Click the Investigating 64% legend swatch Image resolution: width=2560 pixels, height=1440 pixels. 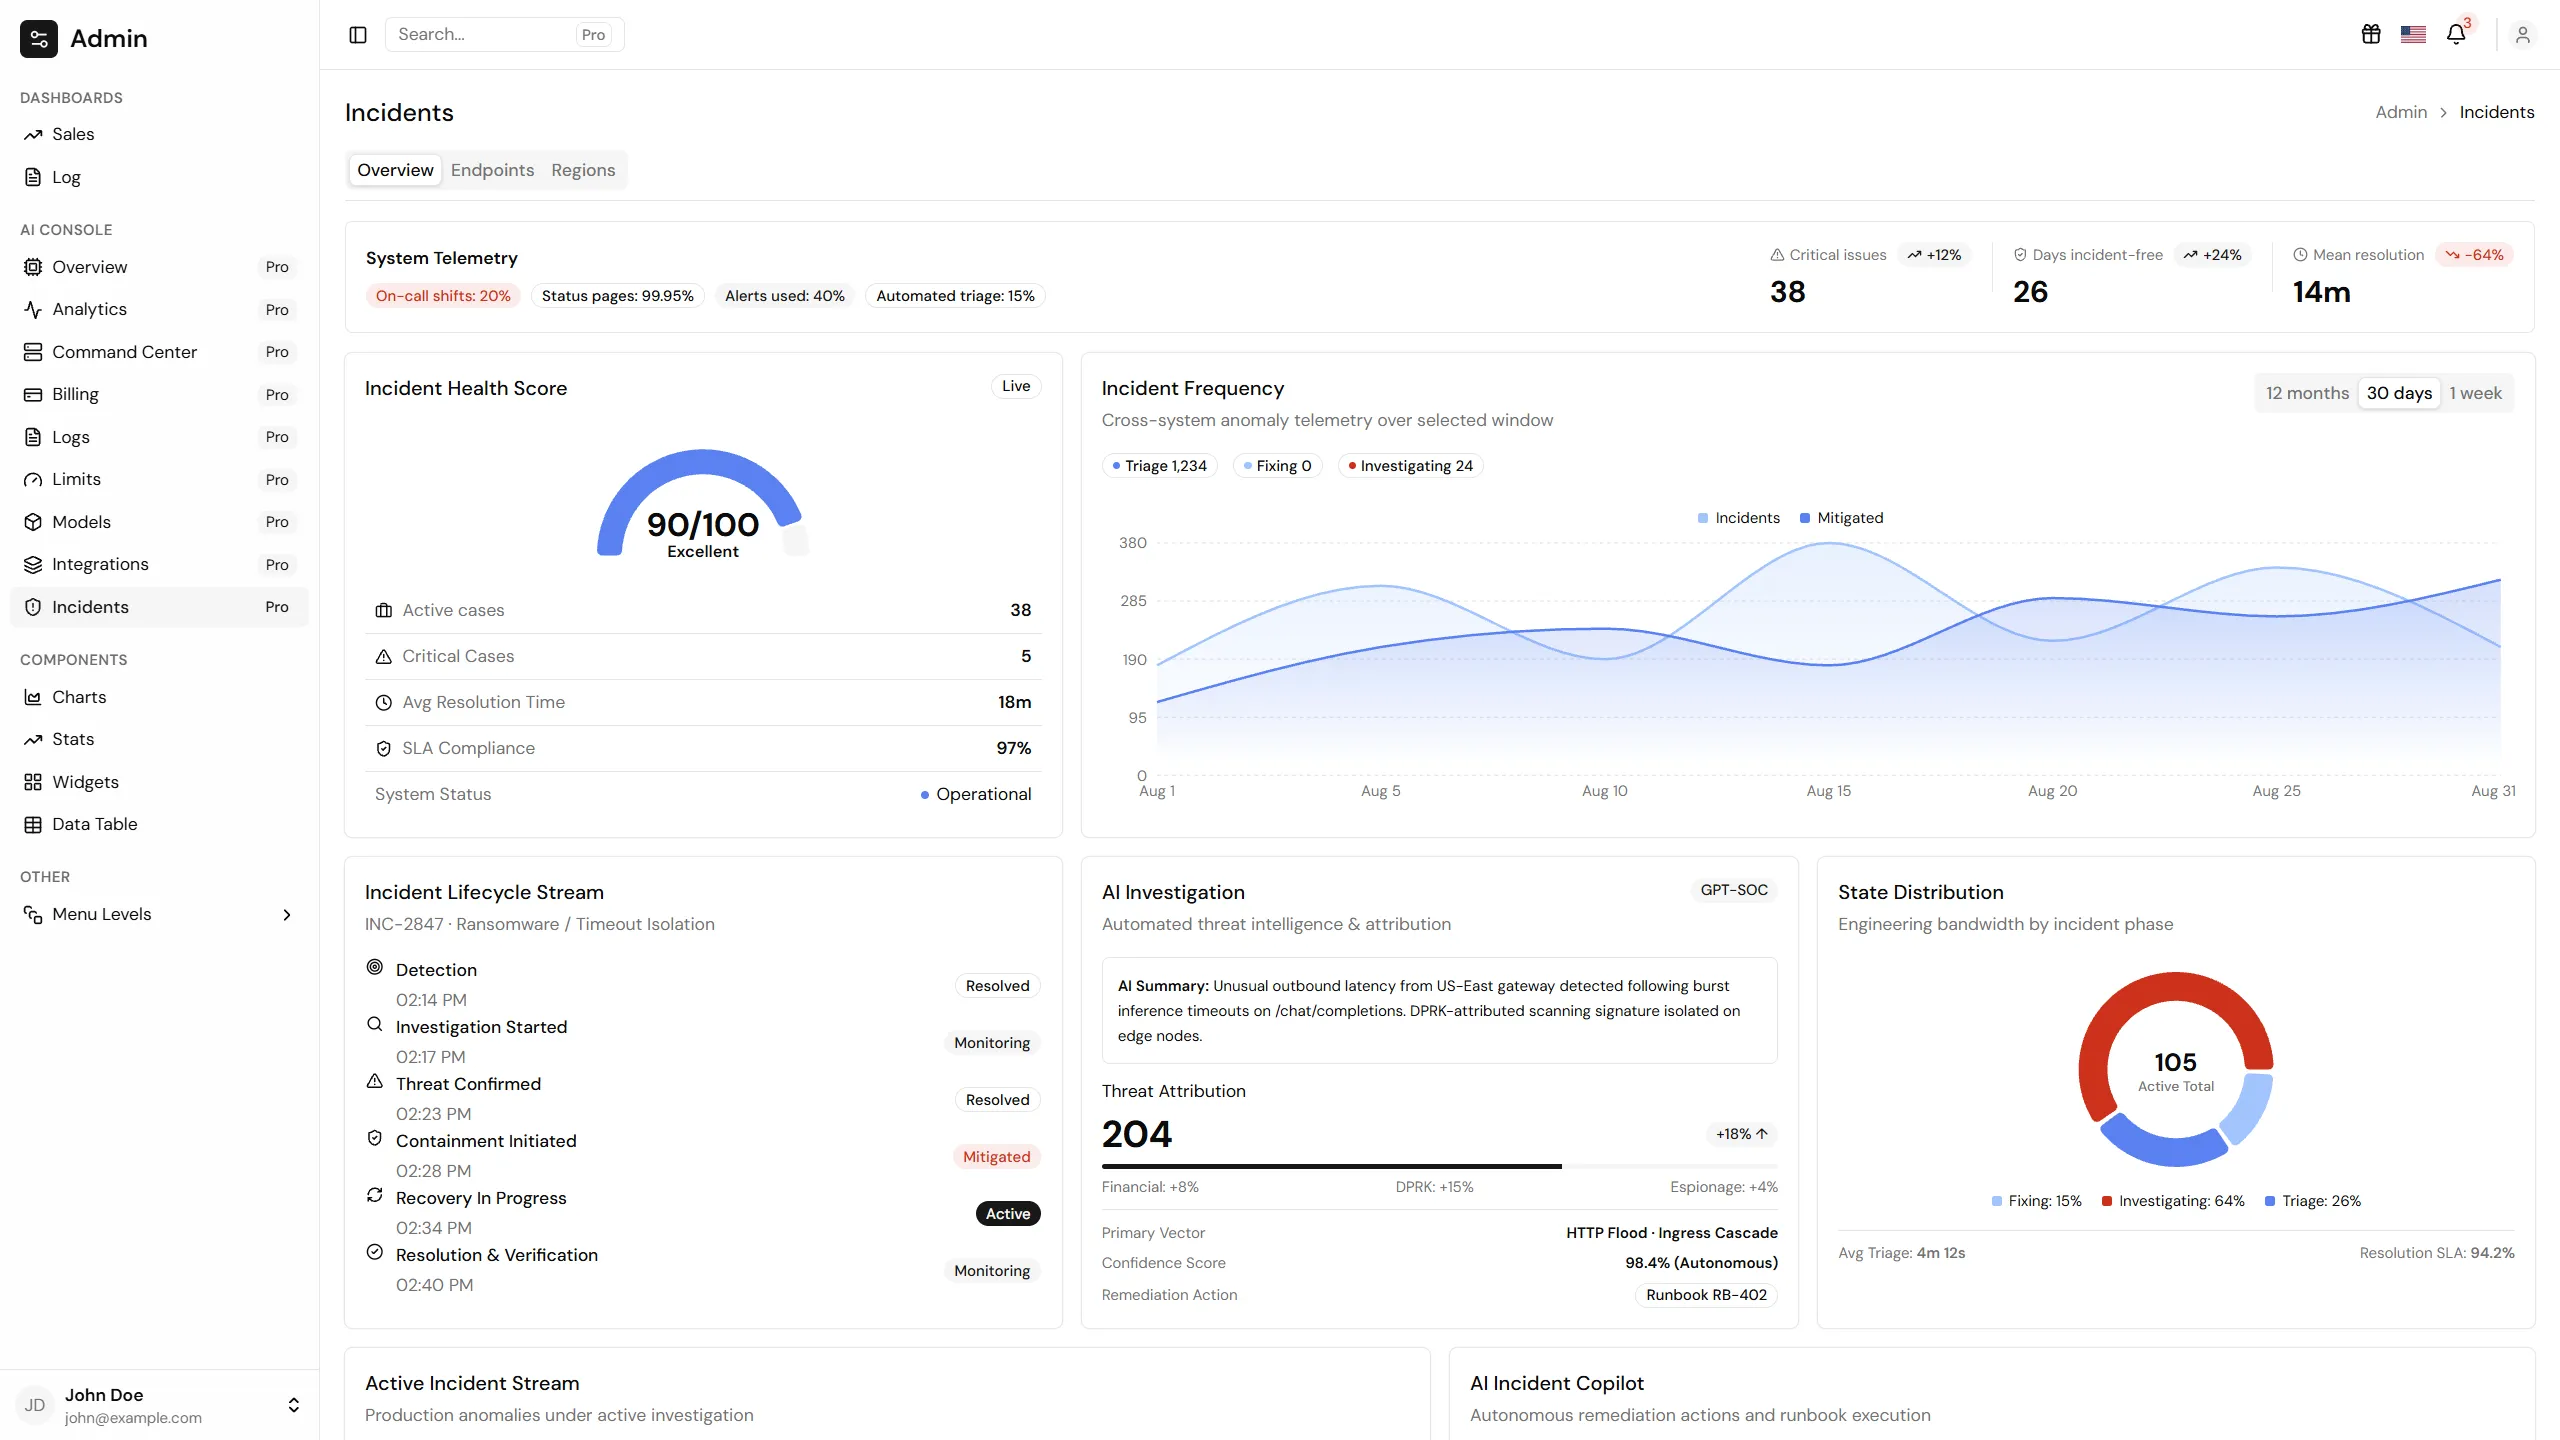coord(2106,1201)
